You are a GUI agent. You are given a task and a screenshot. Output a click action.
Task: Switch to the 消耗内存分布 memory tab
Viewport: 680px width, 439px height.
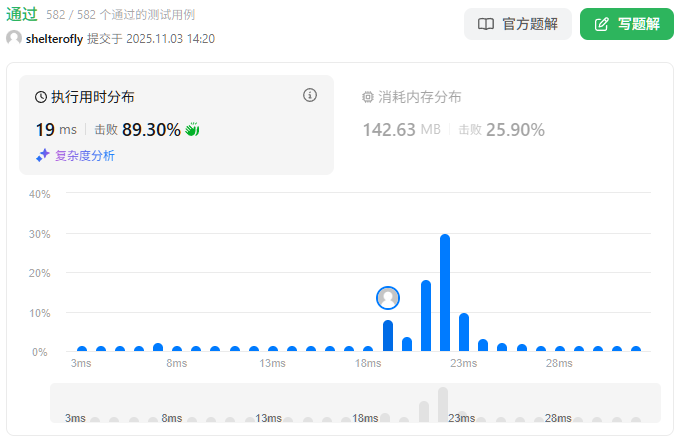pyautogui.click(x=419, y=97)
